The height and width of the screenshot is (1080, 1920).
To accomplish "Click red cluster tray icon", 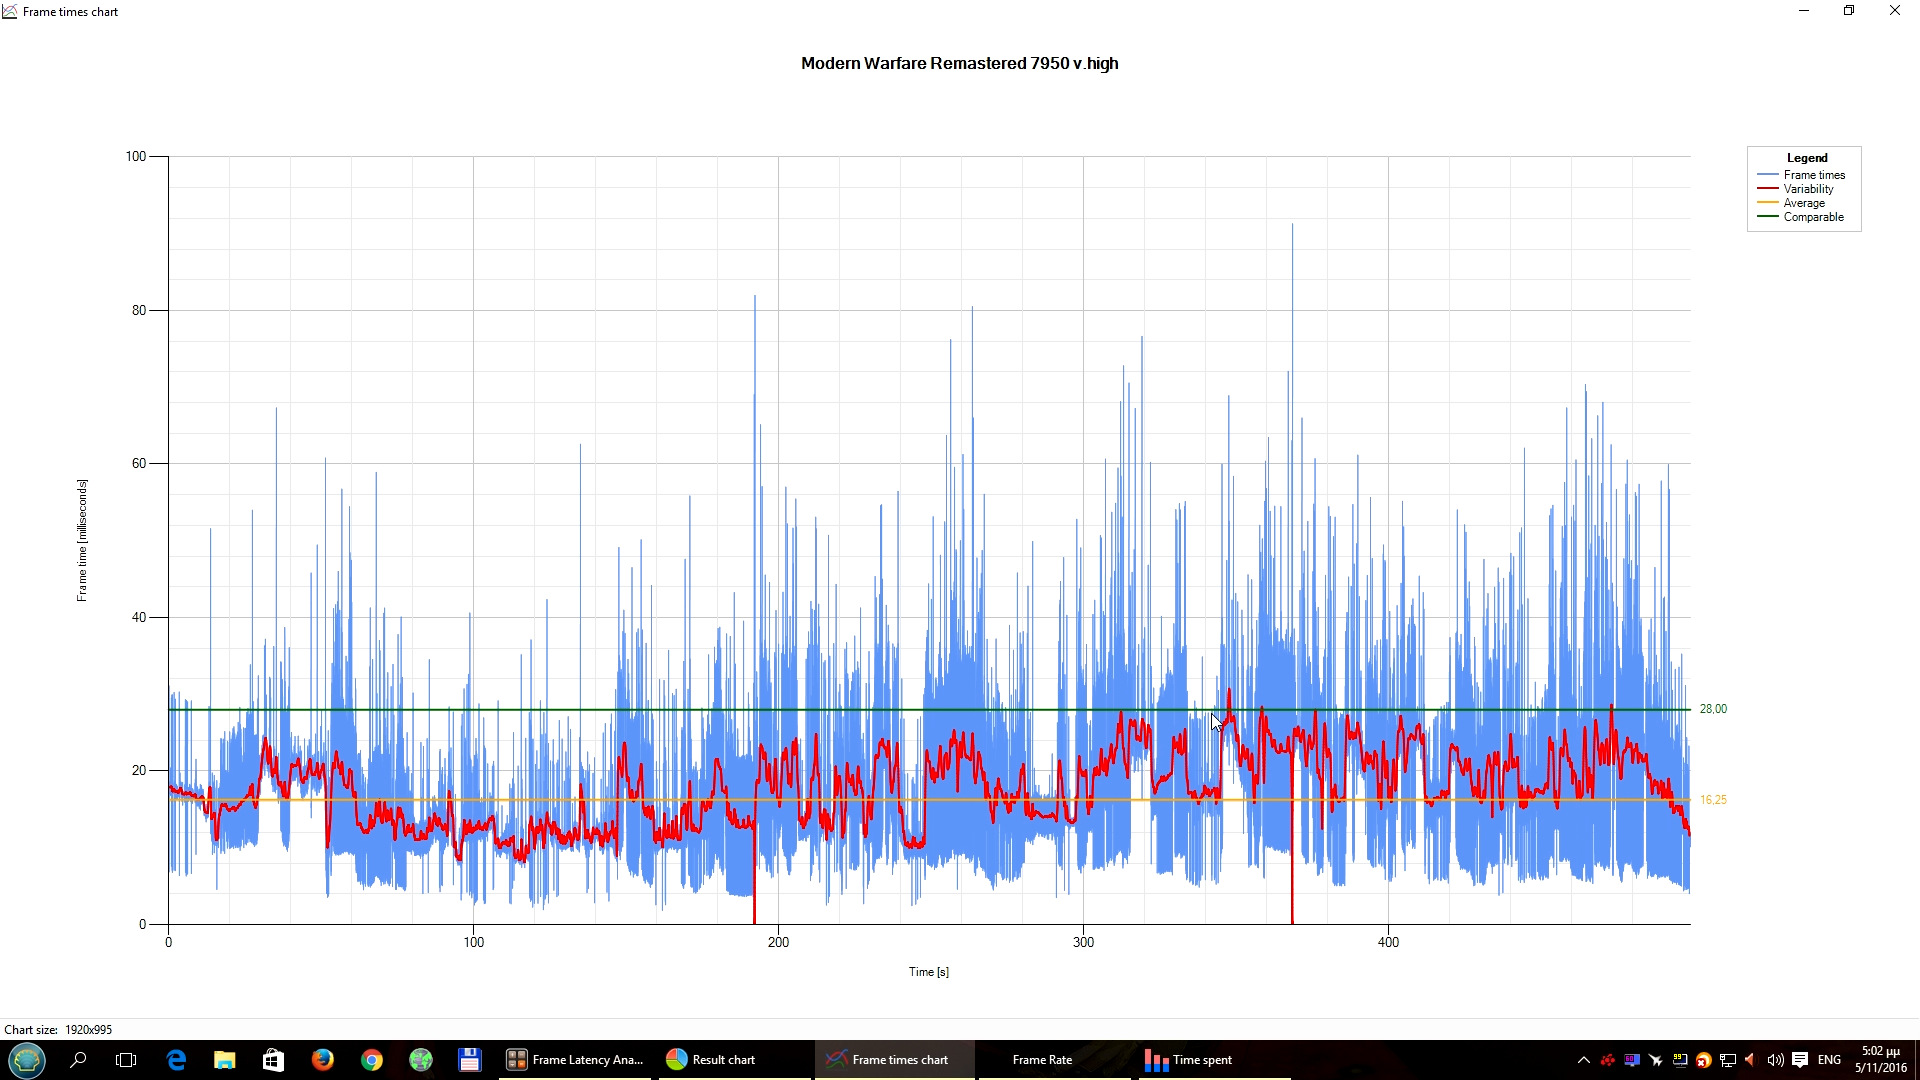I will (1608, 1060).
